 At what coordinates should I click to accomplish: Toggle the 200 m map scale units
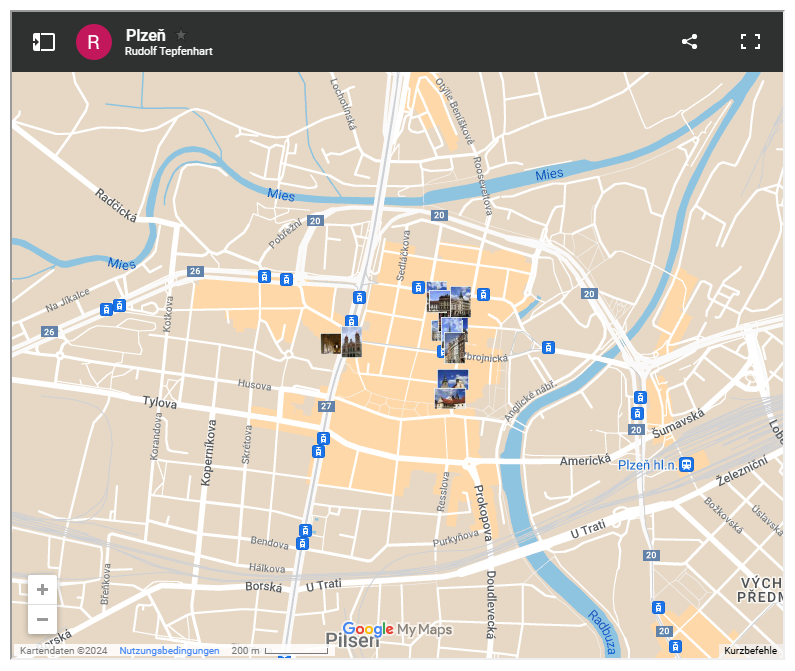[280, 651]
